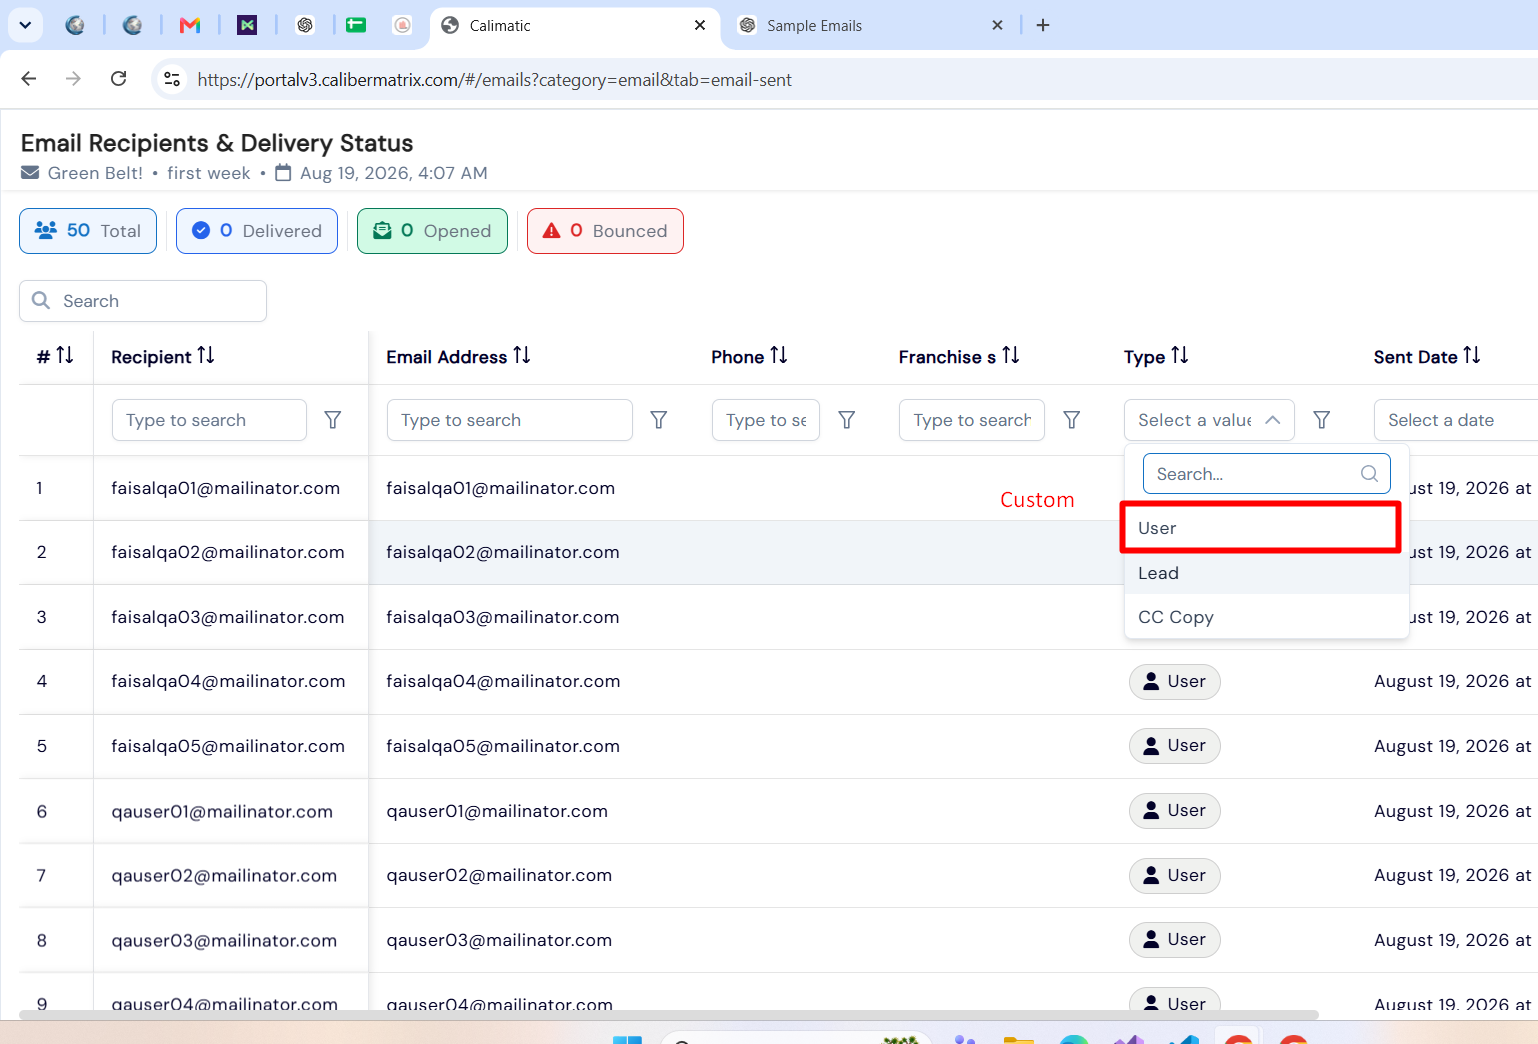Click the Green Belt! email subject
The height and width of the screenshot is (1044, 1538).
coord(95,173)
